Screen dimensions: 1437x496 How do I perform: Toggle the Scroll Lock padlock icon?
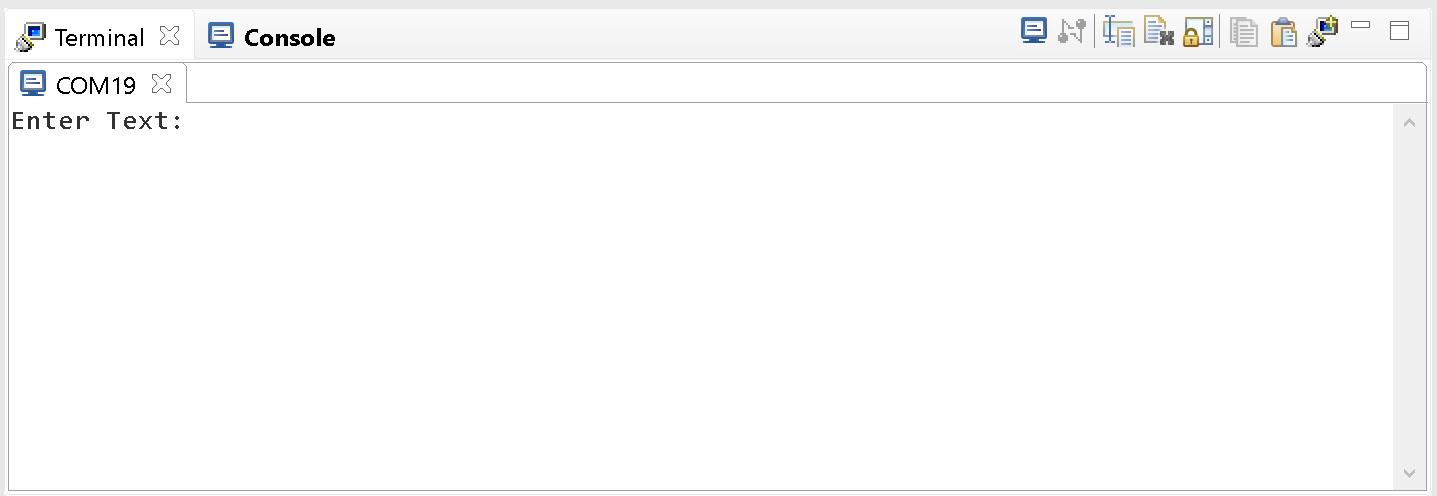click(x=1197, y=31)
